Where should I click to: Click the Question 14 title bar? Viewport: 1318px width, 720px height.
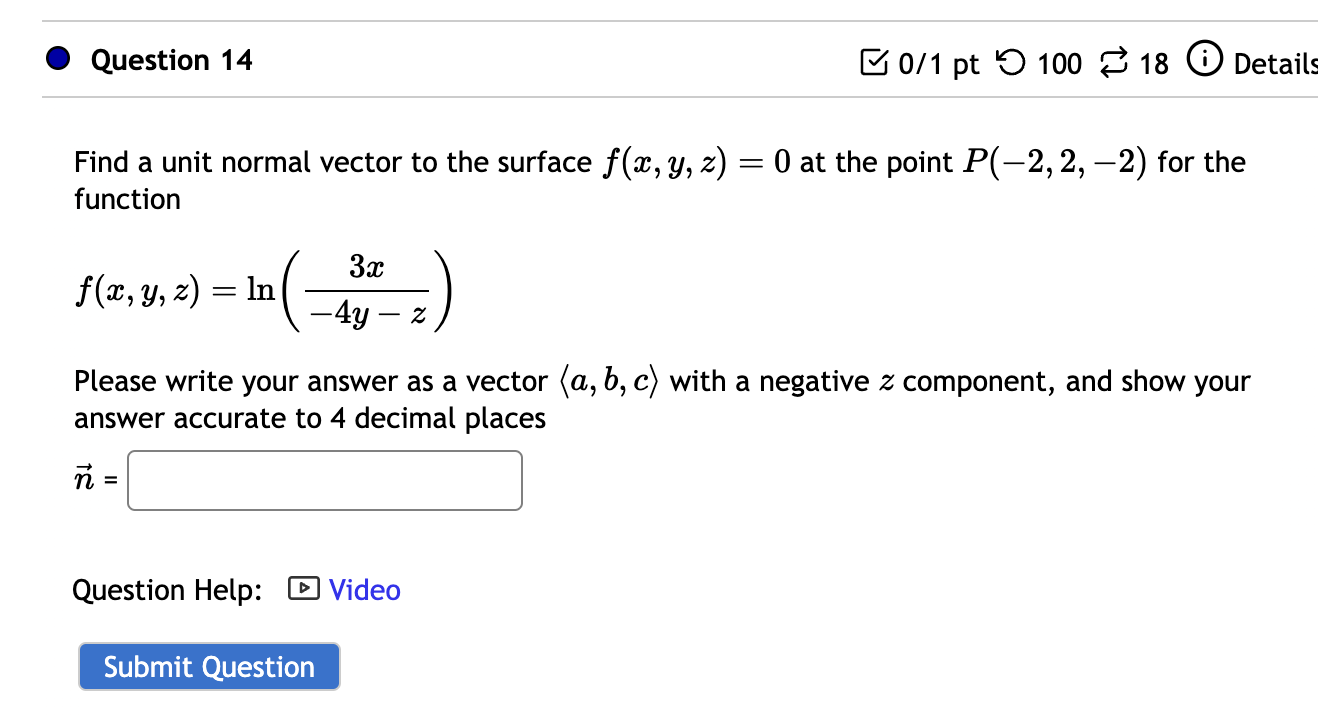[170, 60]
